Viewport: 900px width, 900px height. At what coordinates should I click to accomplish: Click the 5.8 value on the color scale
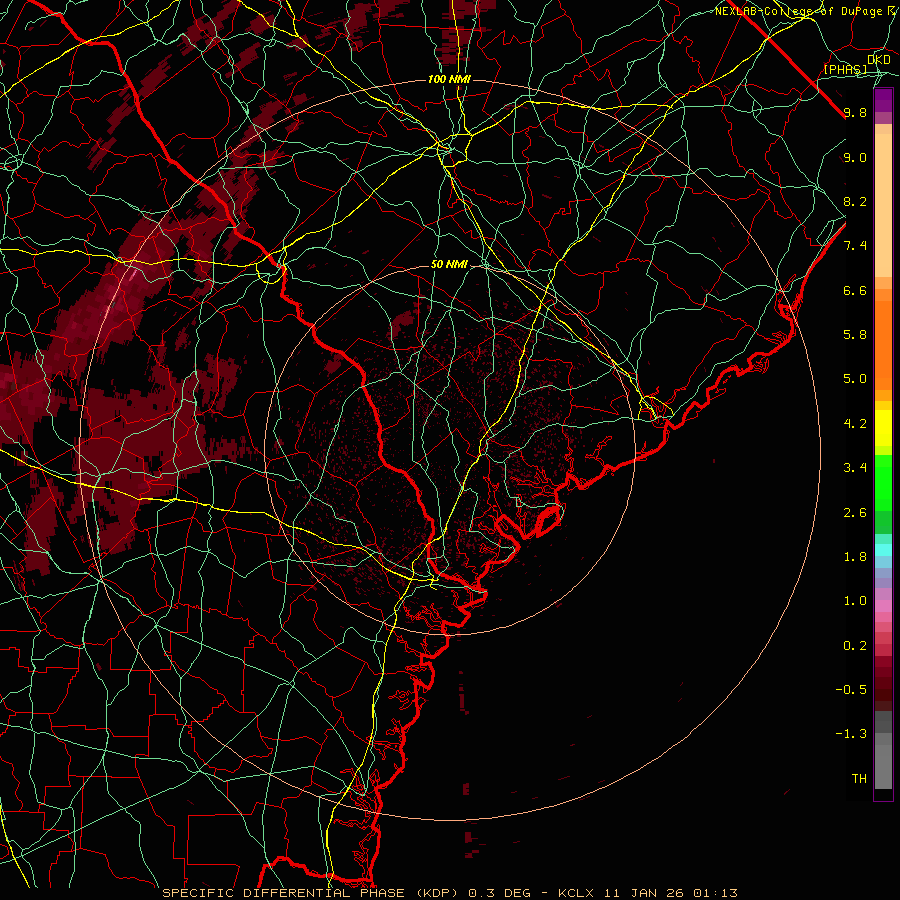click(x=855, y=335)
